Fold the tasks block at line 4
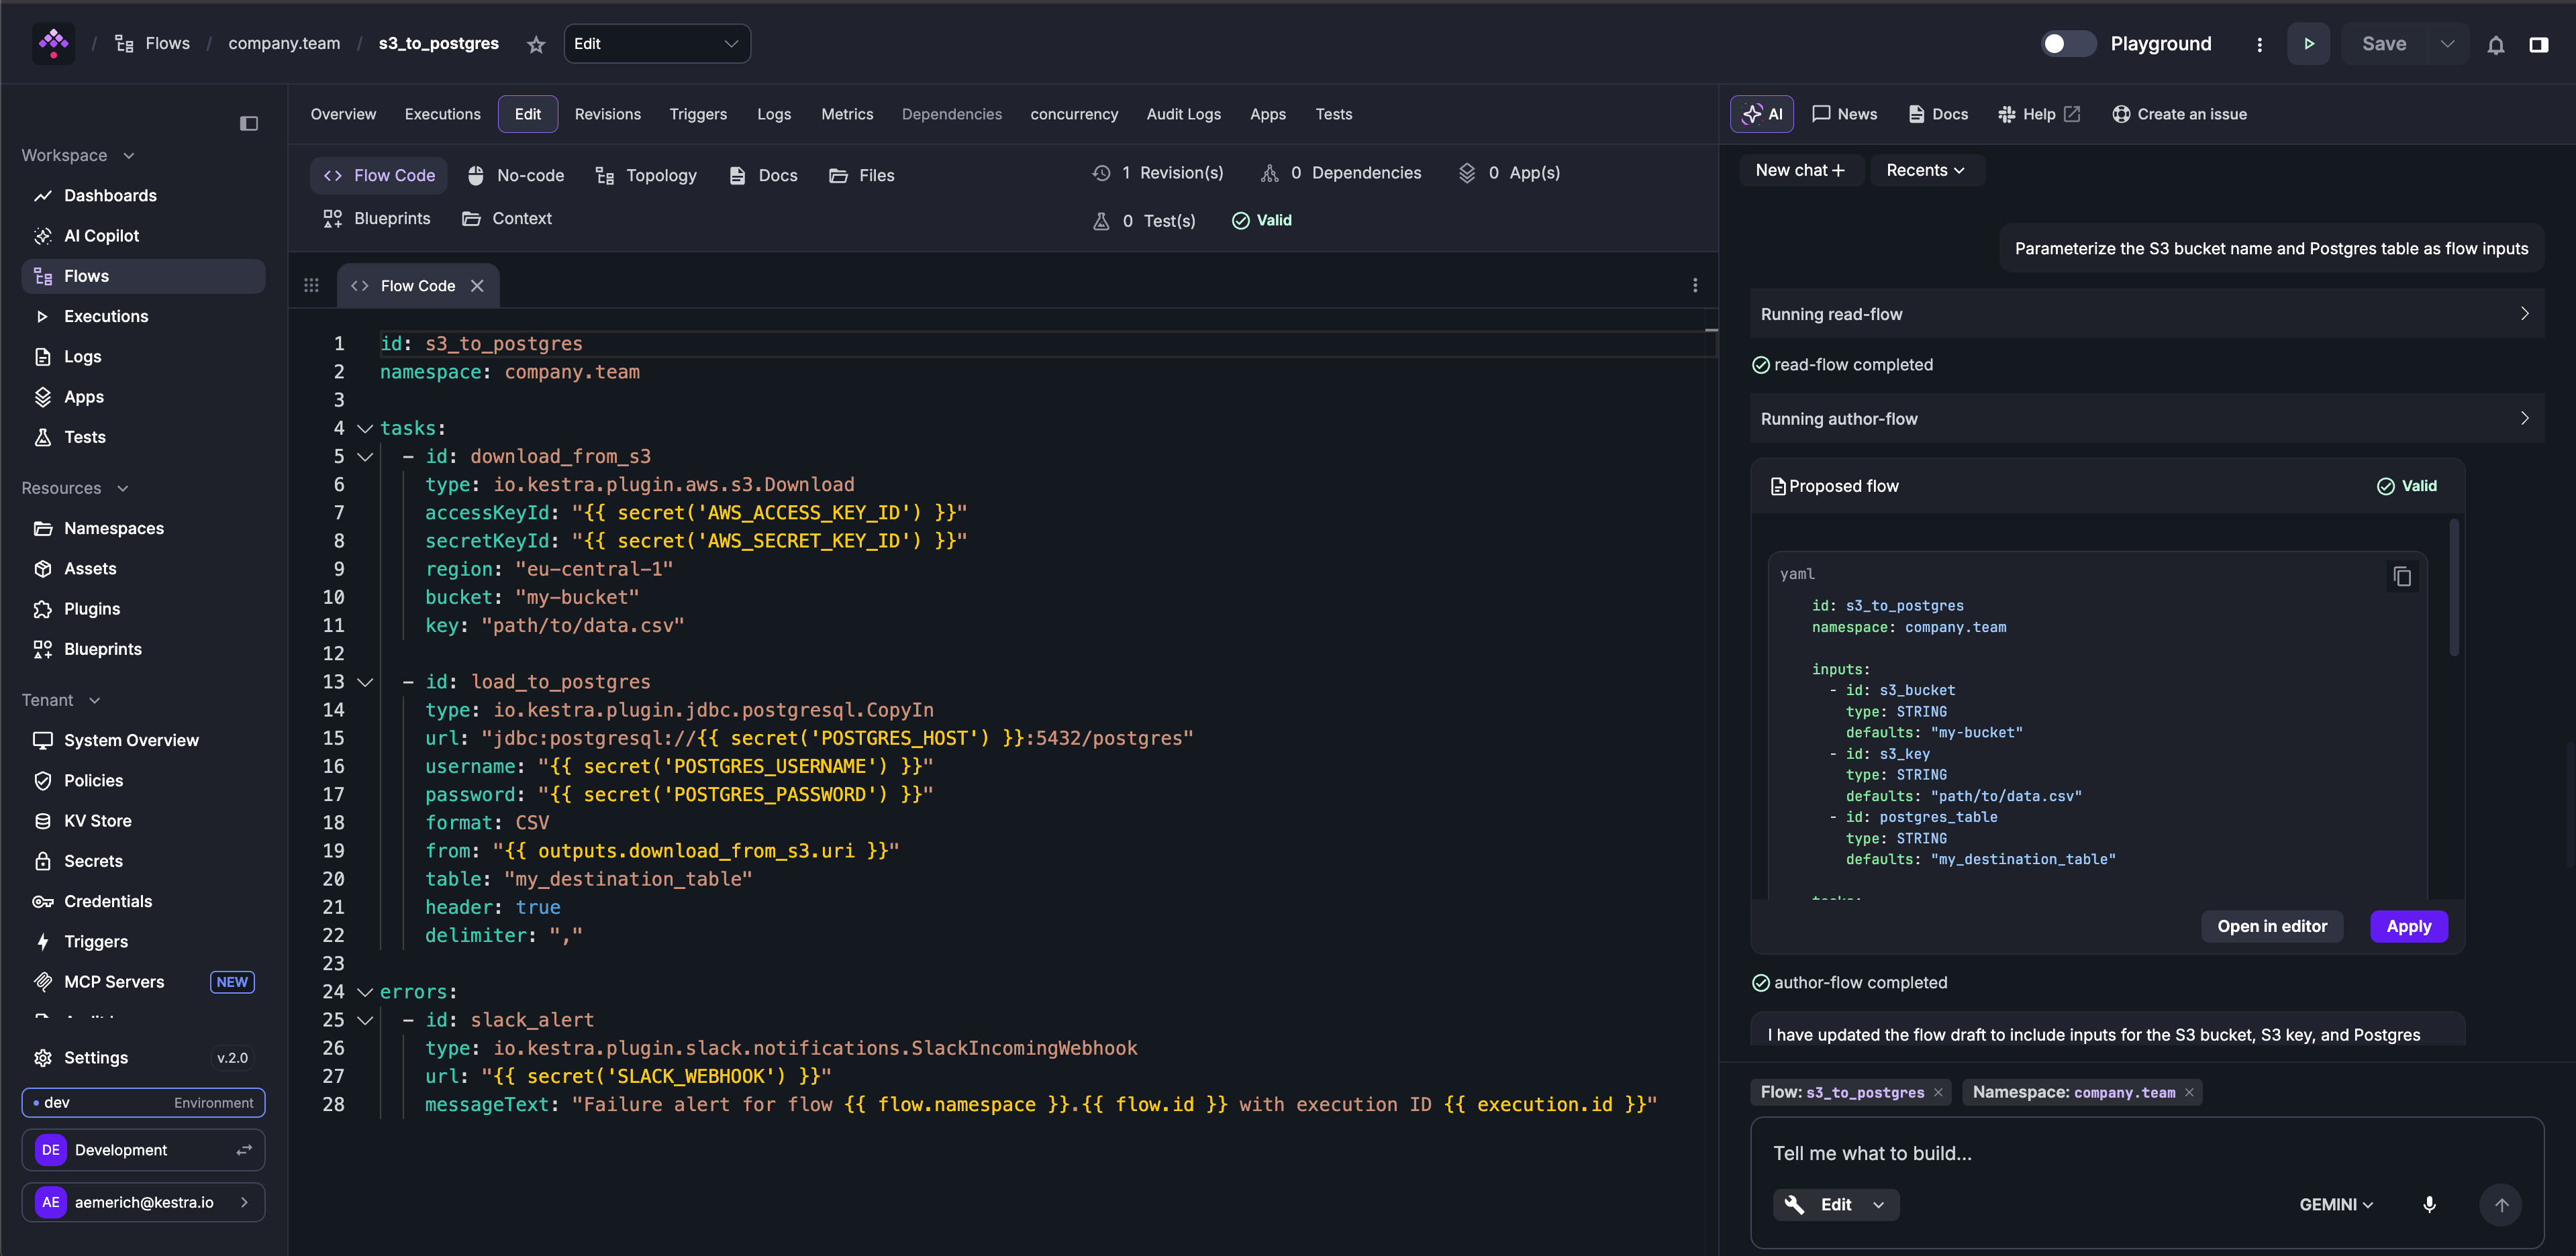This screenshot has height=1256, width=2576. 365,428
